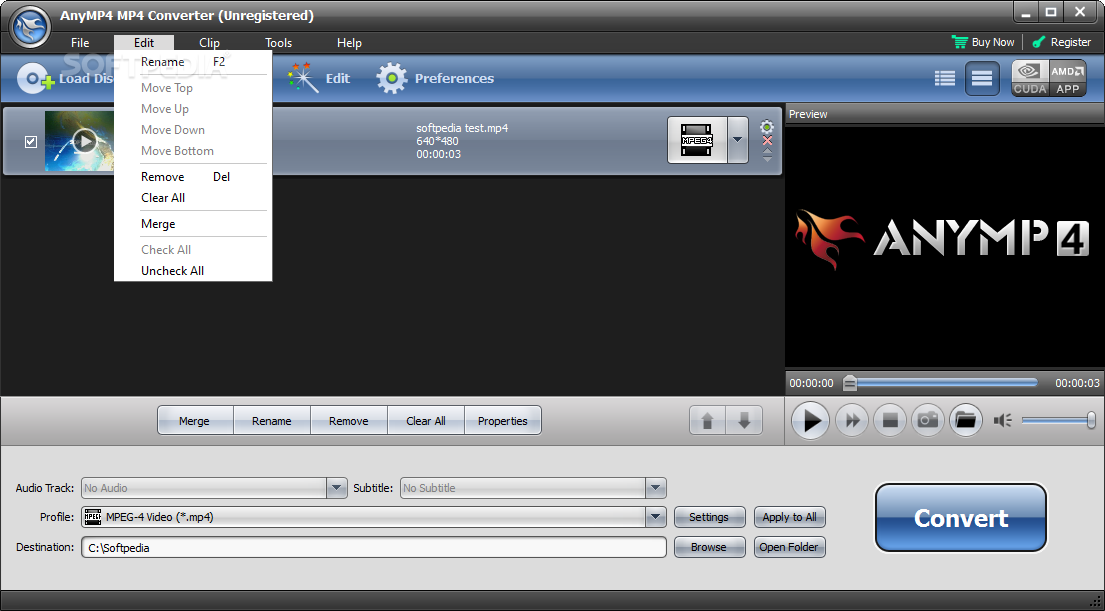This screenshot has width=1105, height=611.
Task: Click the Register key icon
Action: 1039,42
